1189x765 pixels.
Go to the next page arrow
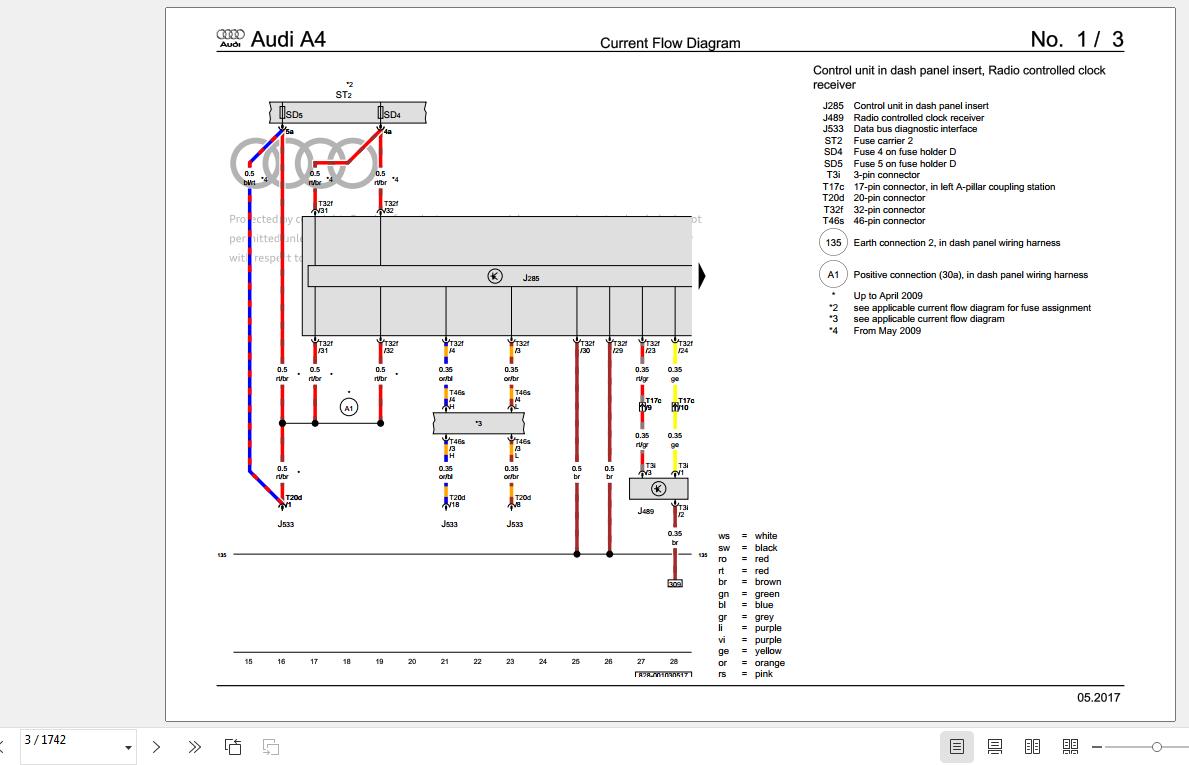coord(156,747)
